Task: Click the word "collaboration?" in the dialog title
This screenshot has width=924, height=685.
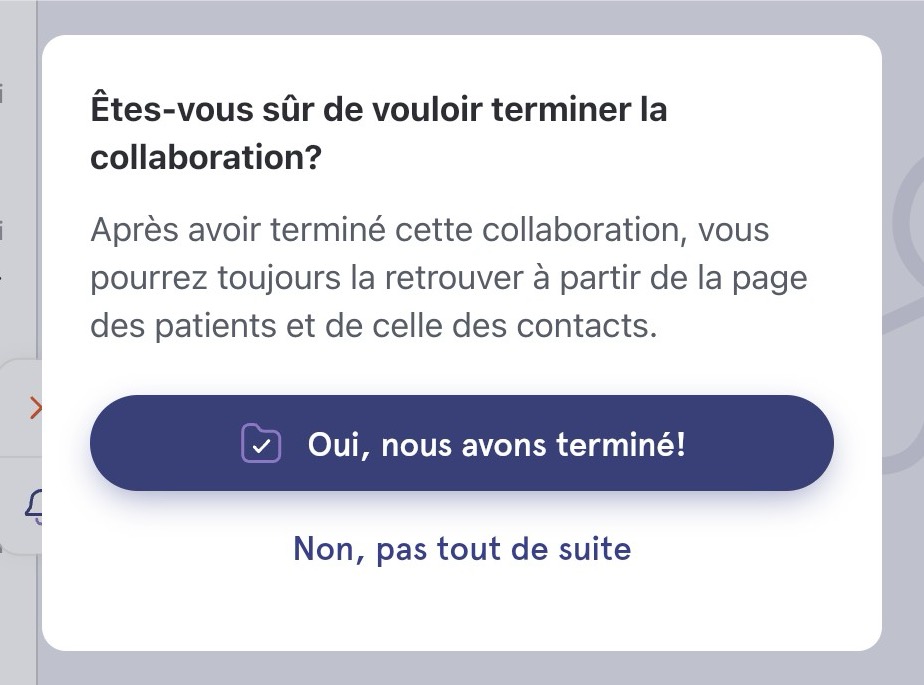Action: coord(206,157)
